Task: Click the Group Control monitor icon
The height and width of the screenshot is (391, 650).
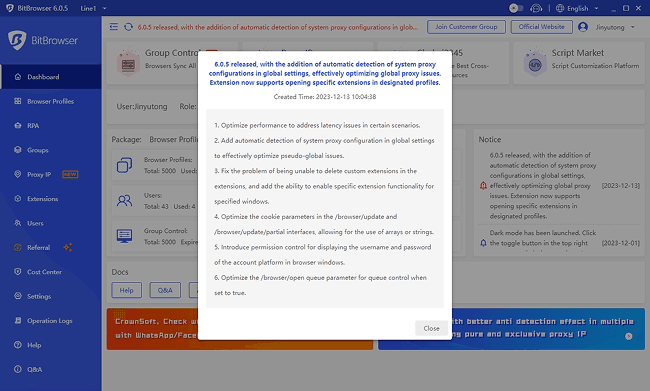Action: tap(124, 236)
